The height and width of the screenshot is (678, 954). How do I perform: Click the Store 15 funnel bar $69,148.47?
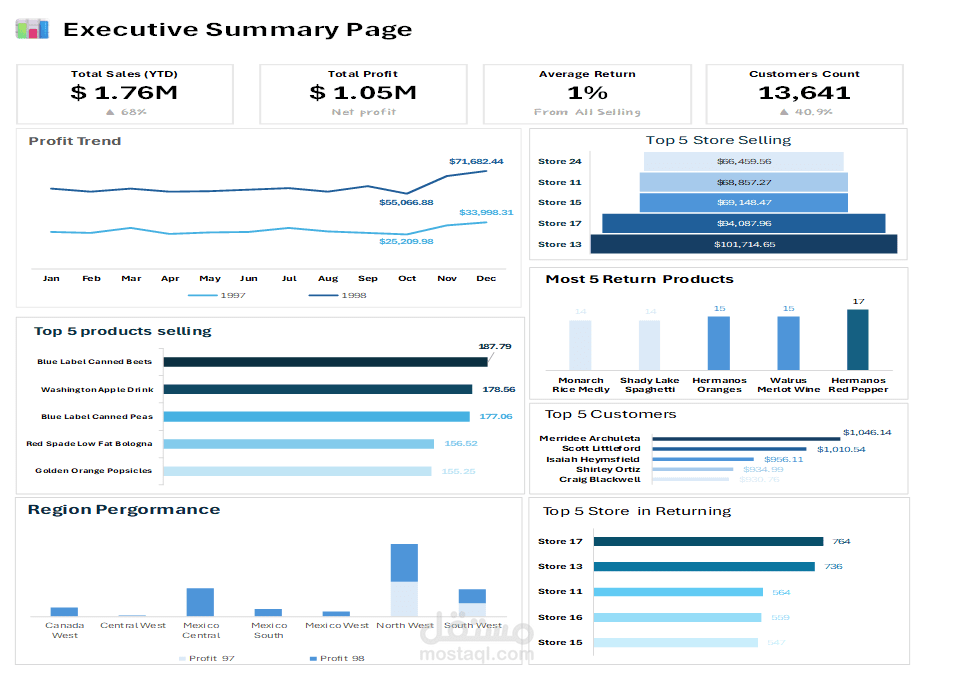click(x=743, y=203)
